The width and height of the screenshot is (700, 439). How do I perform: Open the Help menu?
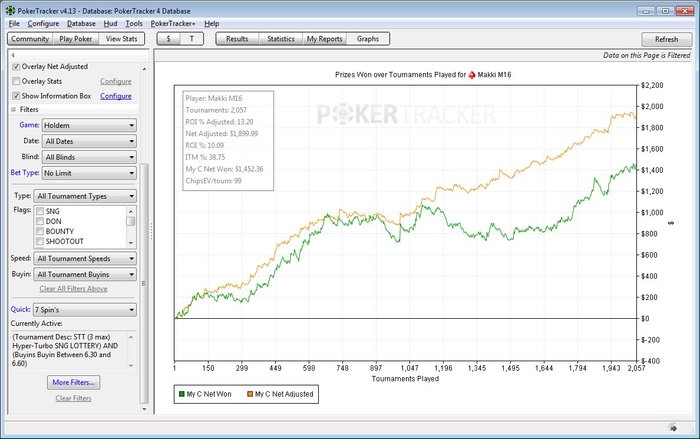coord(212,24)
